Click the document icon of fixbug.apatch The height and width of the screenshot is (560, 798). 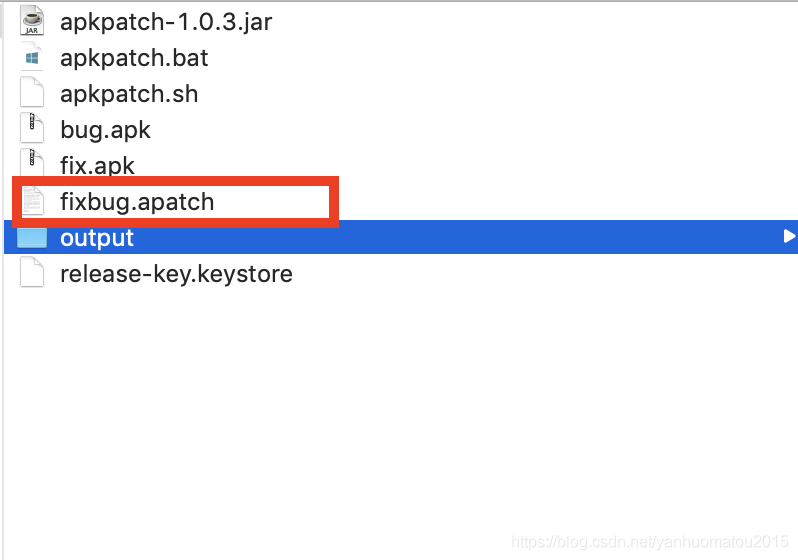[x=32, y=202]
